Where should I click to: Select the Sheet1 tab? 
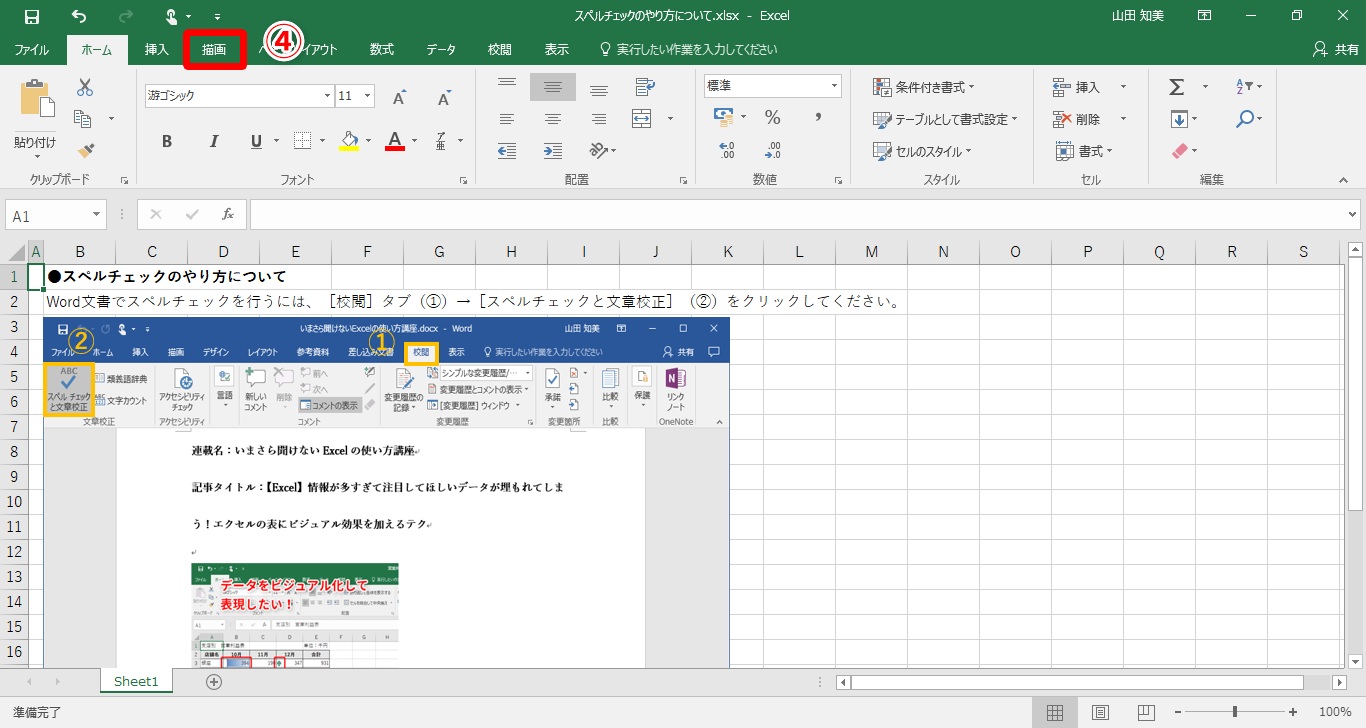[136, 682]
